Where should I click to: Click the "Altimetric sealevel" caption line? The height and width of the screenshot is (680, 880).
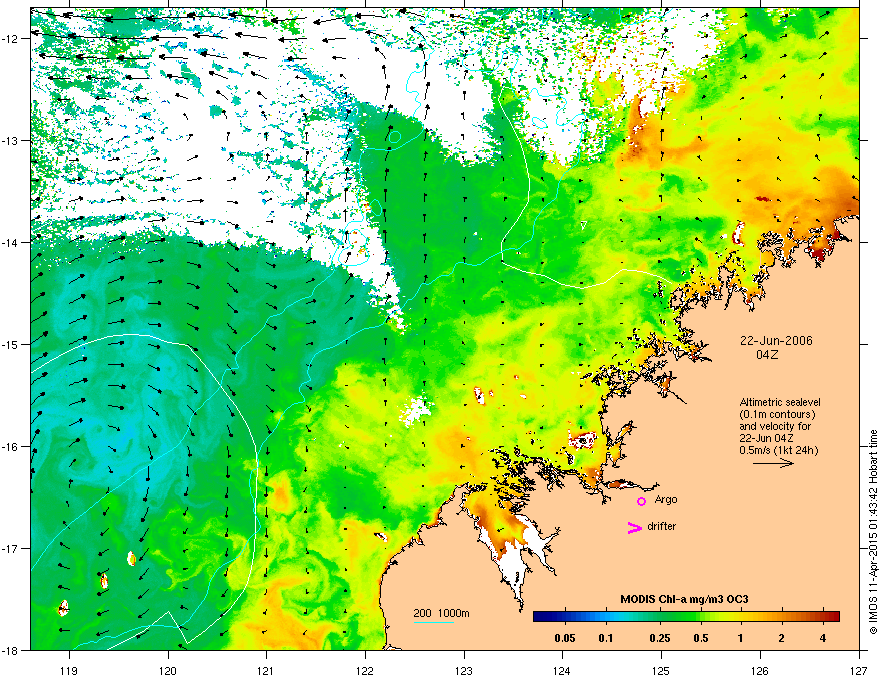(x=780, y=402)
